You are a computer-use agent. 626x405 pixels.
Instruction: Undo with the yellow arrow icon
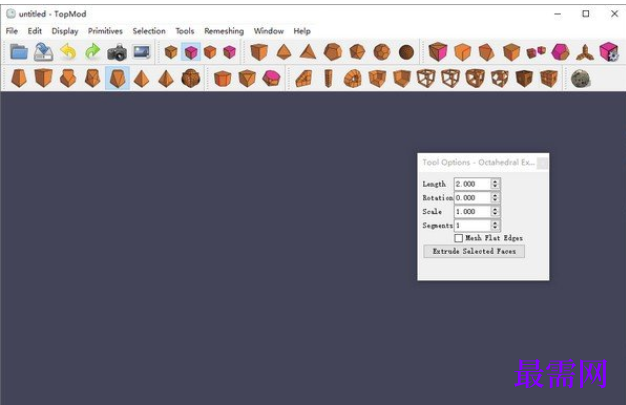click(68, 52)
